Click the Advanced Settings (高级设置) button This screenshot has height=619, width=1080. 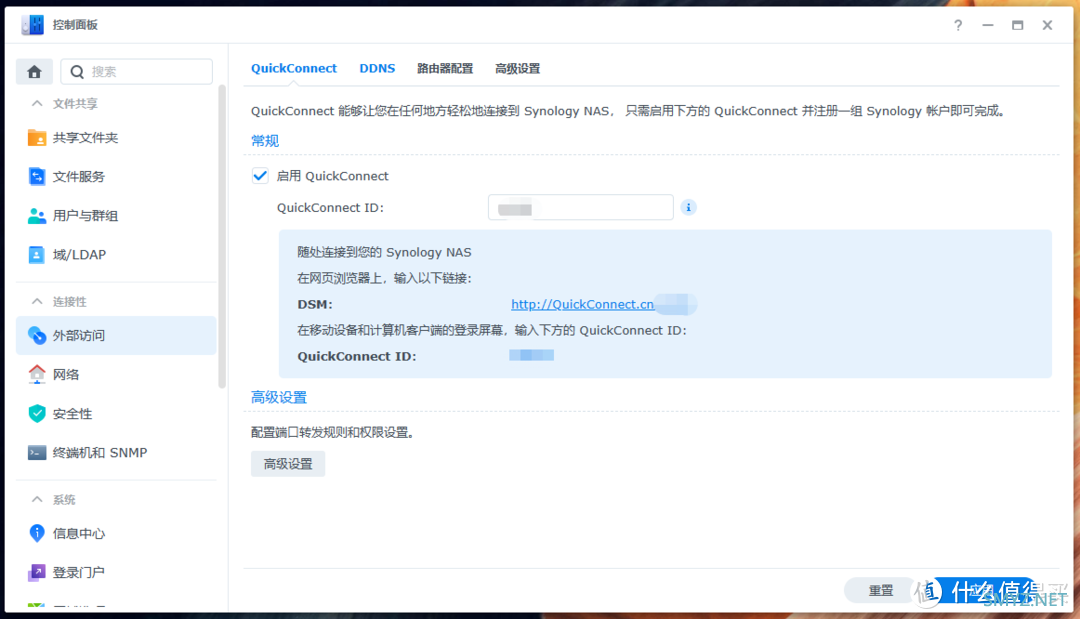(x=288, y=464)
